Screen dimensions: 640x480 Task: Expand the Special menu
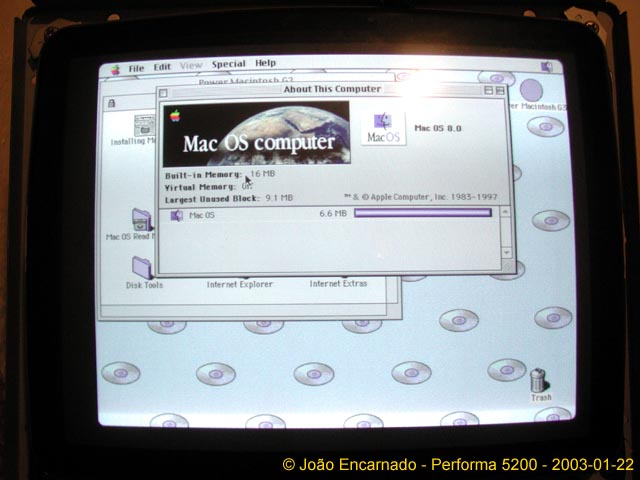click(228, 64)
